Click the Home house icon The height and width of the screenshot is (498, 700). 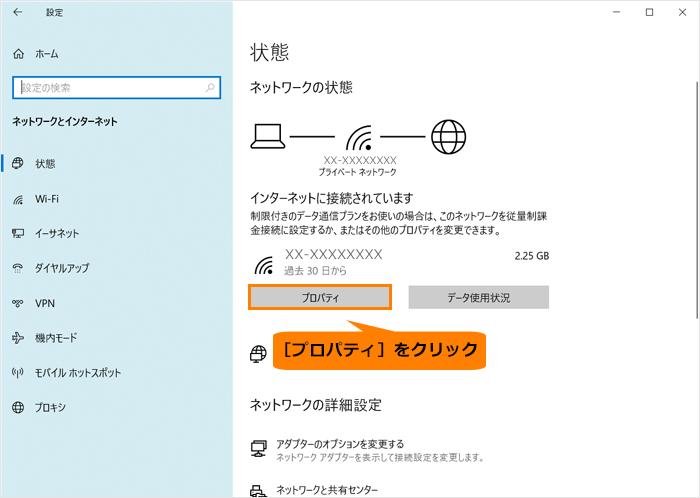(18, 54)
